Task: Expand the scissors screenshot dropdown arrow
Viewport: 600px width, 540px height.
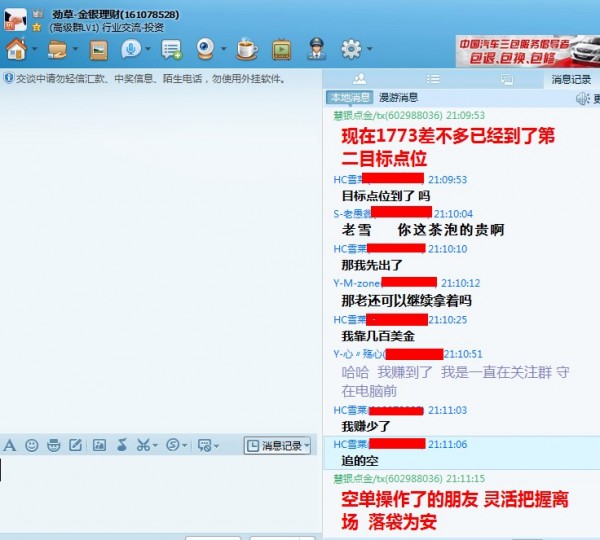Action: [155, 445]
